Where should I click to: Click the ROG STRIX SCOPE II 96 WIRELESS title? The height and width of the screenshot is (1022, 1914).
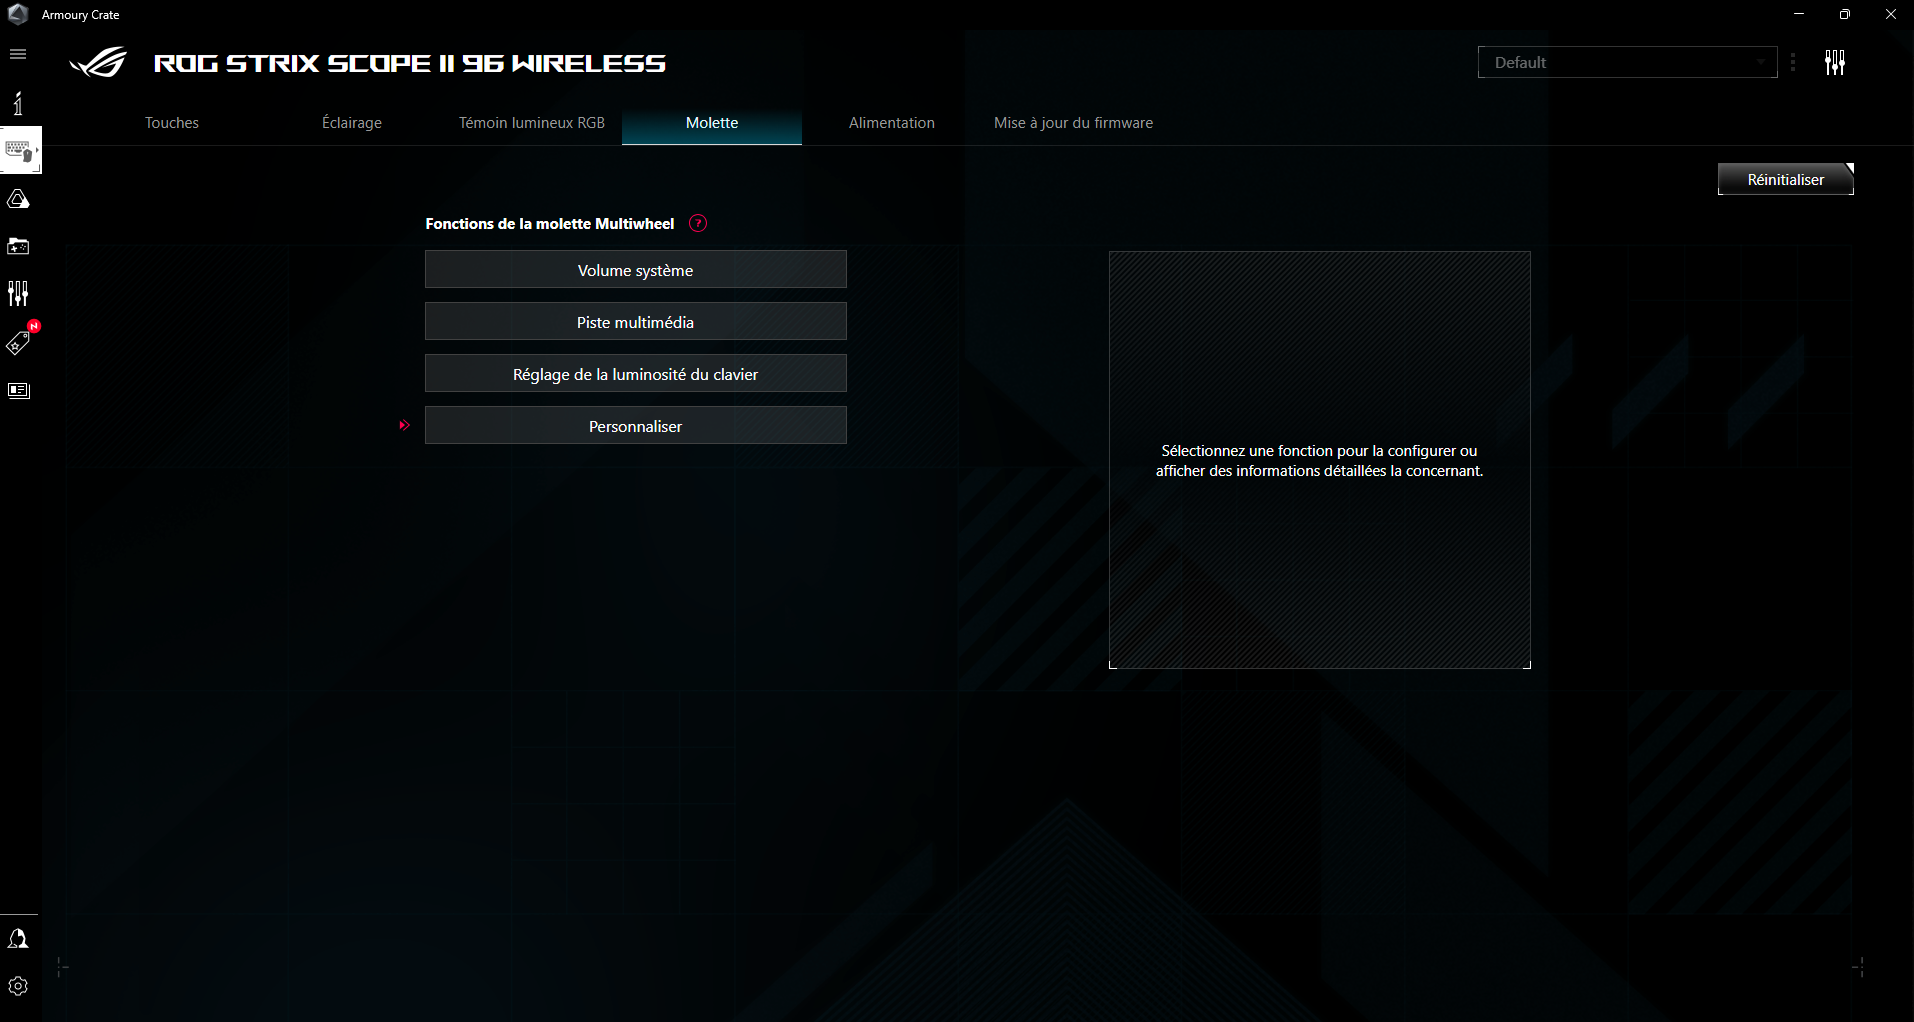(410, 63)
